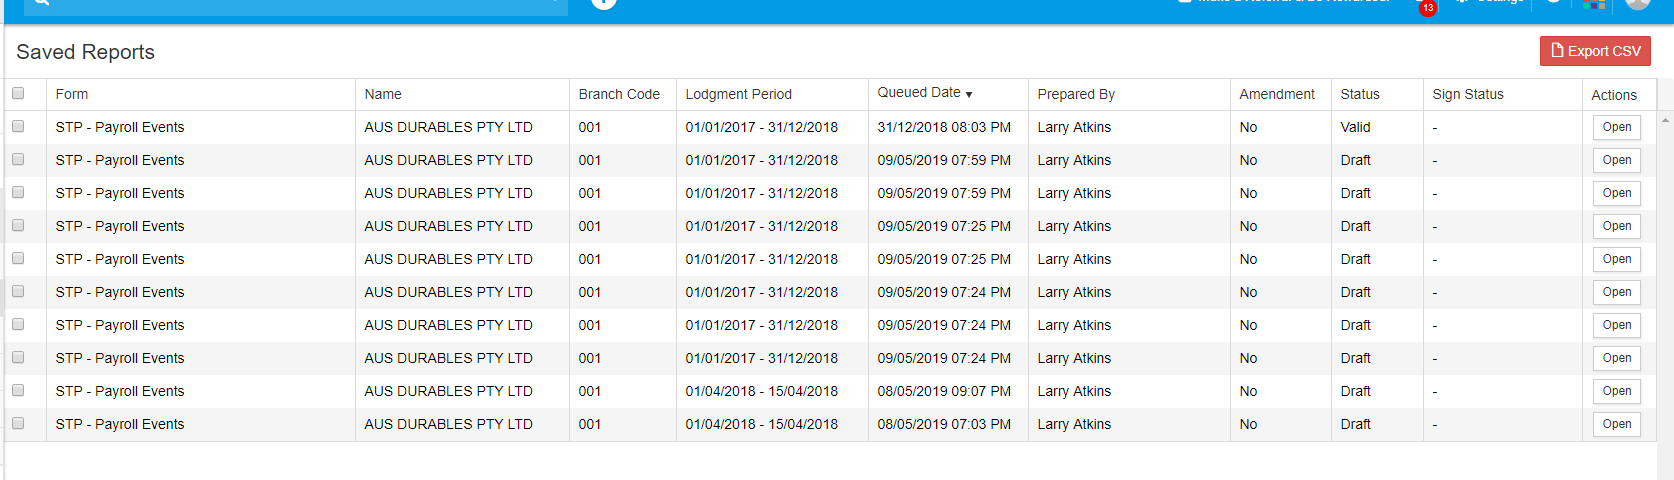Click the white circular icon beside search bar
The image size is (1674, 480).
(603, 3)
